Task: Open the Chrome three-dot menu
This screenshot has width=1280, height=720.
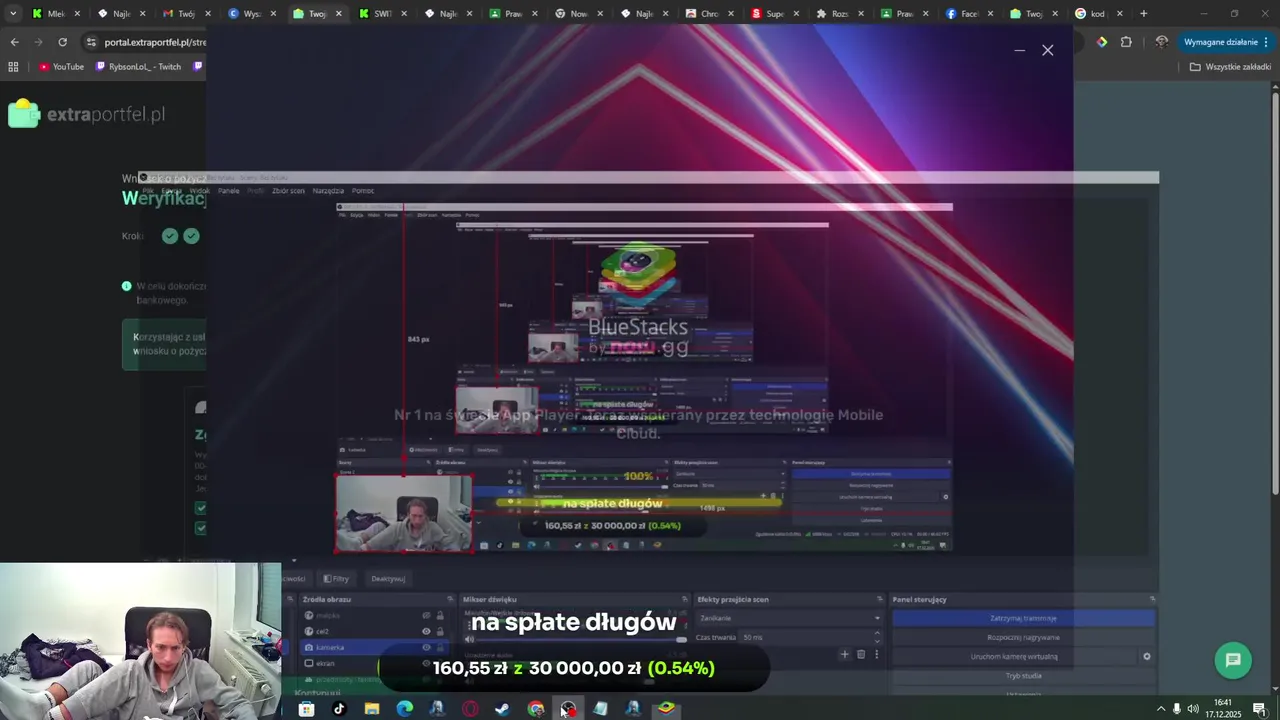Action: (x=1266, y=42)
